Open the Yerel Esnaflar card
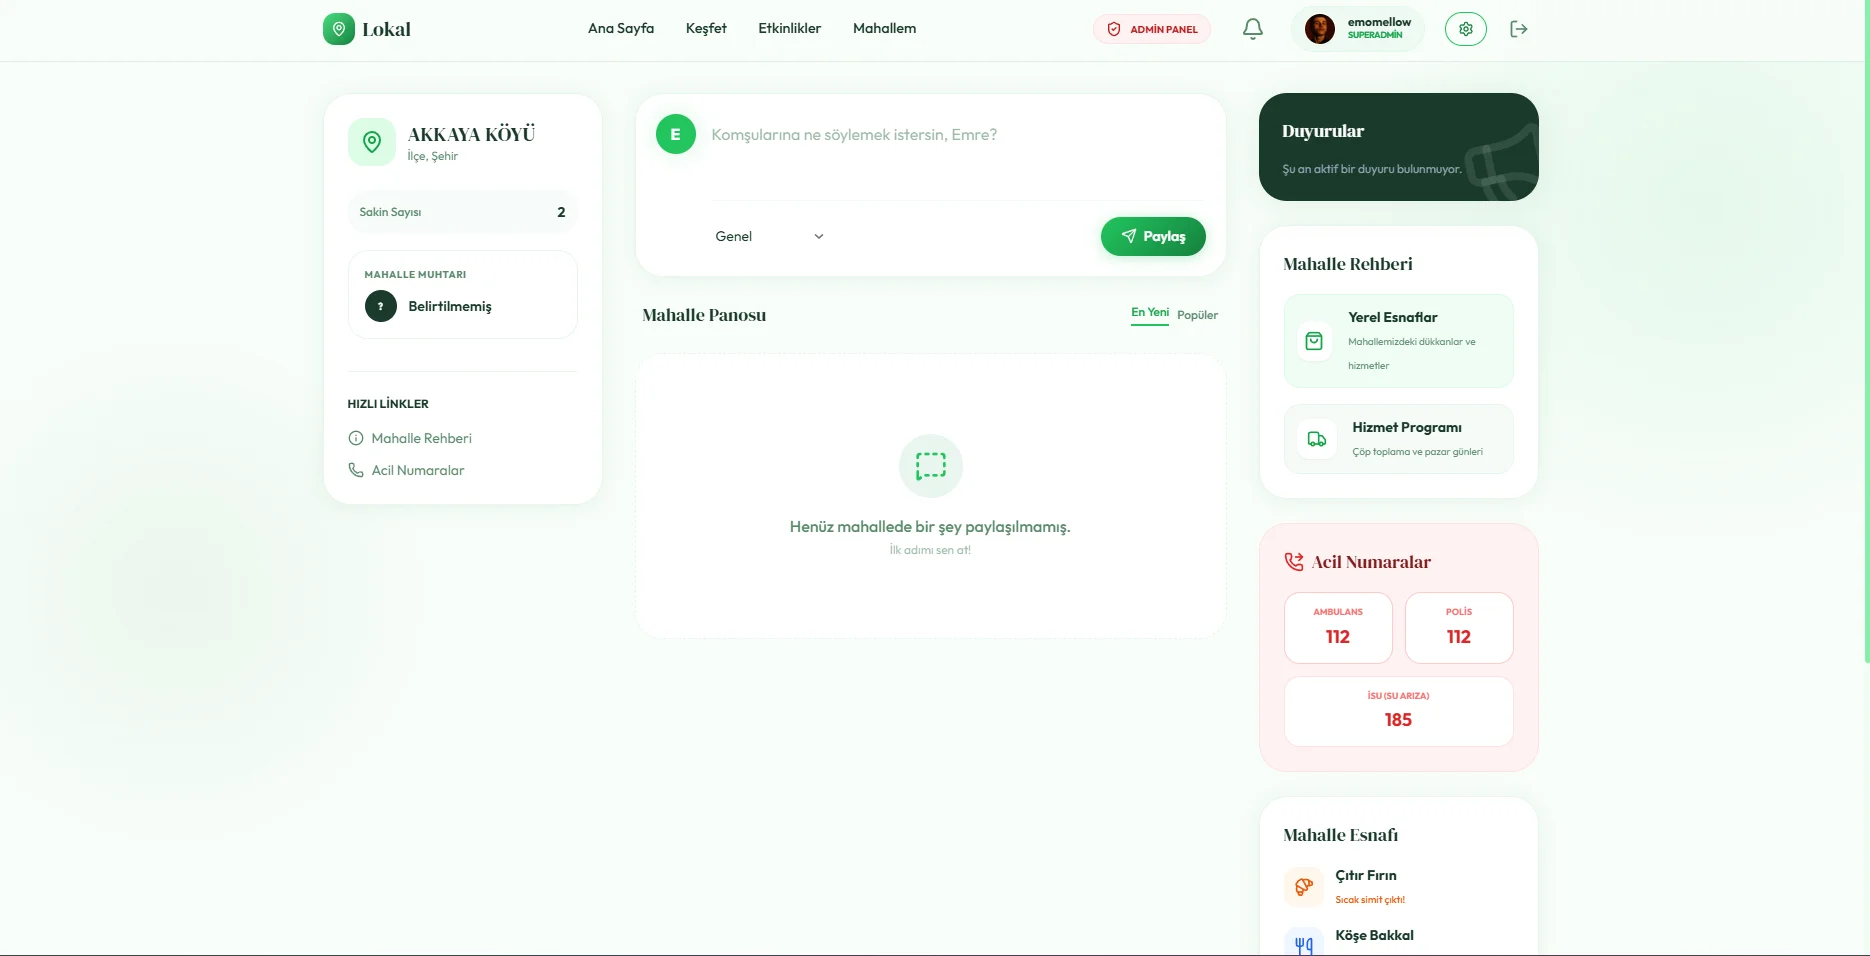The width and height of the screenshot is (1870, 956). pyautogui.click(x=1398, y=341)
